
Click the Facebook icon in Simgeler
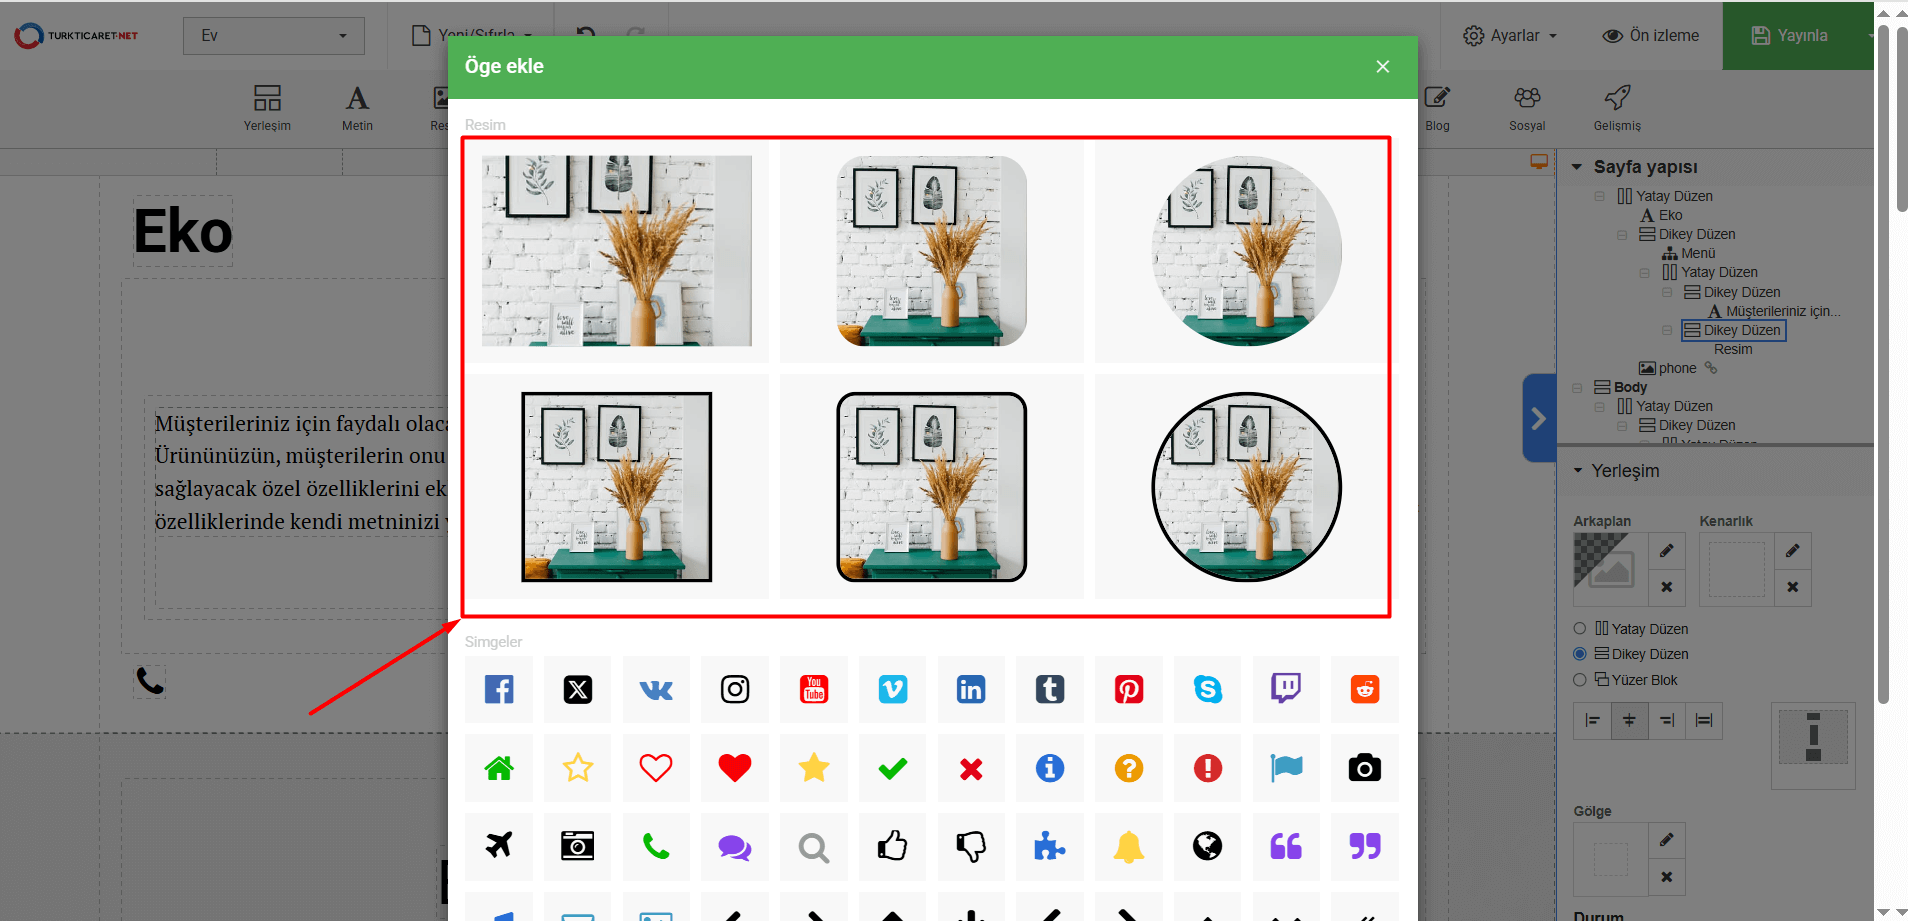[499, 689]
